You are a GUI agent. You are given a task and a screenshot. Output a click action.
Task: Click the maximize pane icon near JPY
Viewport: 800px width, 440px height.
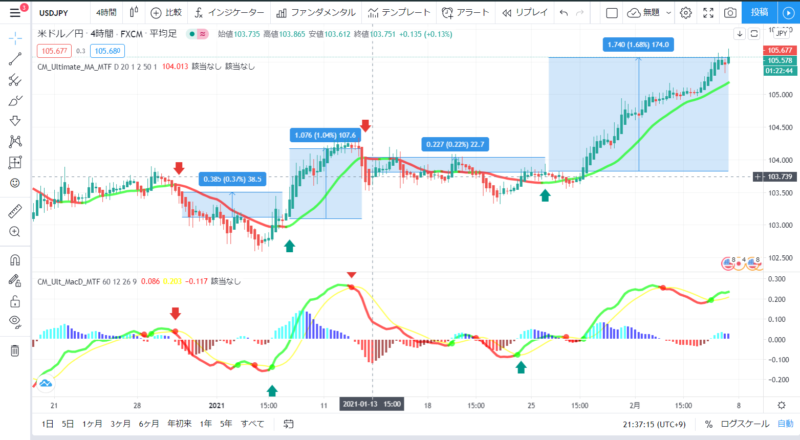tap(754, 34)
